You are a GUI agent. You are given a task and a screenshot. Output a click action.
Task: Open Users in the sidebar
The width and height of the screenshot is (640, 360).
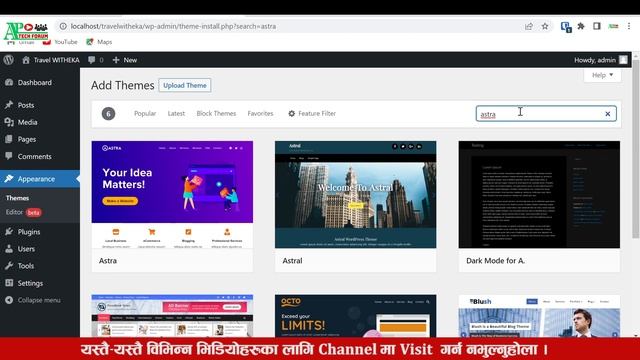tap(40, 249)
